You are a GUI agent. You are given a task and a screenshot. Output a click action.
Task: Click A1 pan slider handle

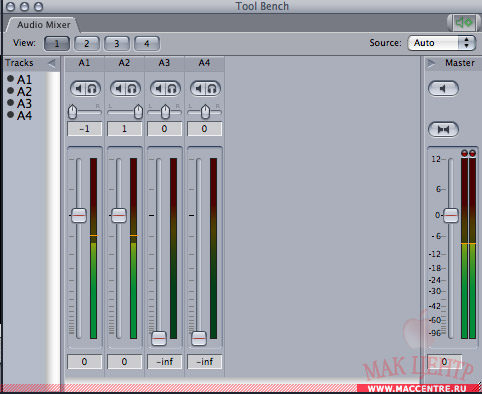pos(72,112)
